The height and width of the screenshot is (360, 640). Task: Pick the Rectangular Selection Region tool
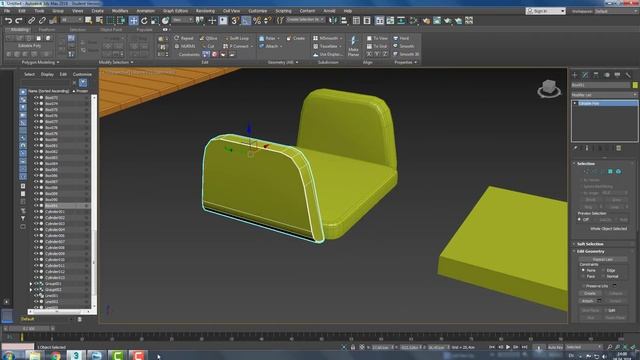click(110, 20)
